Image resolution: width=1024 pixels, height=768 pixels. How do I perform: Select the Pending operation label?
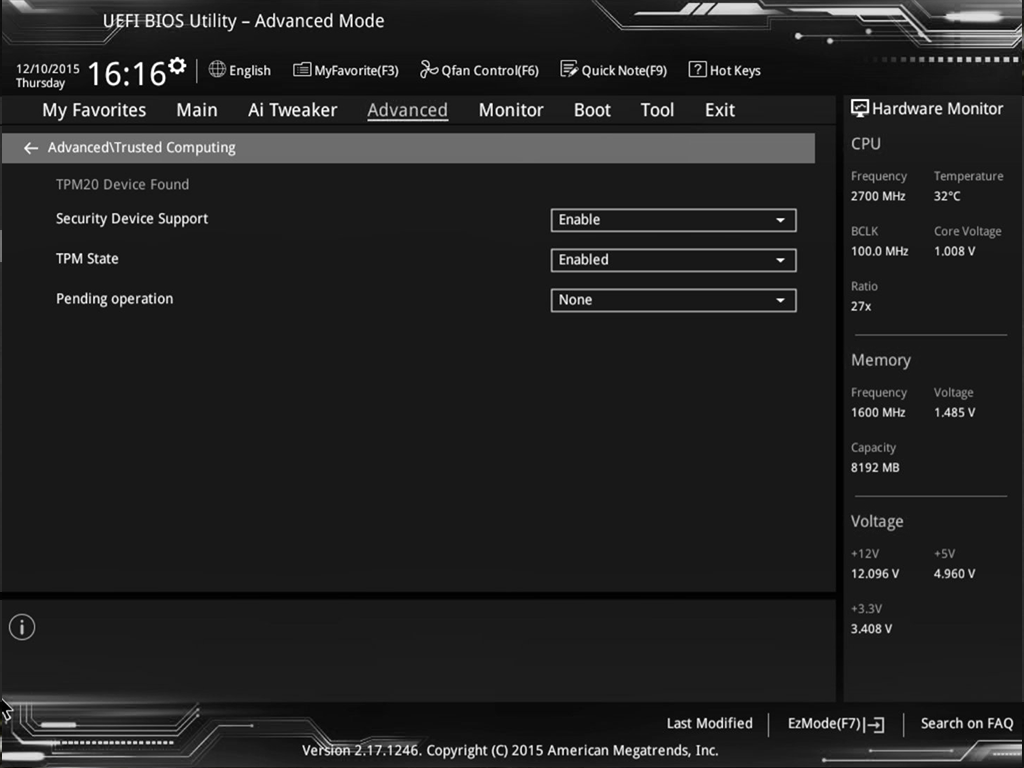tap(114, 299)
